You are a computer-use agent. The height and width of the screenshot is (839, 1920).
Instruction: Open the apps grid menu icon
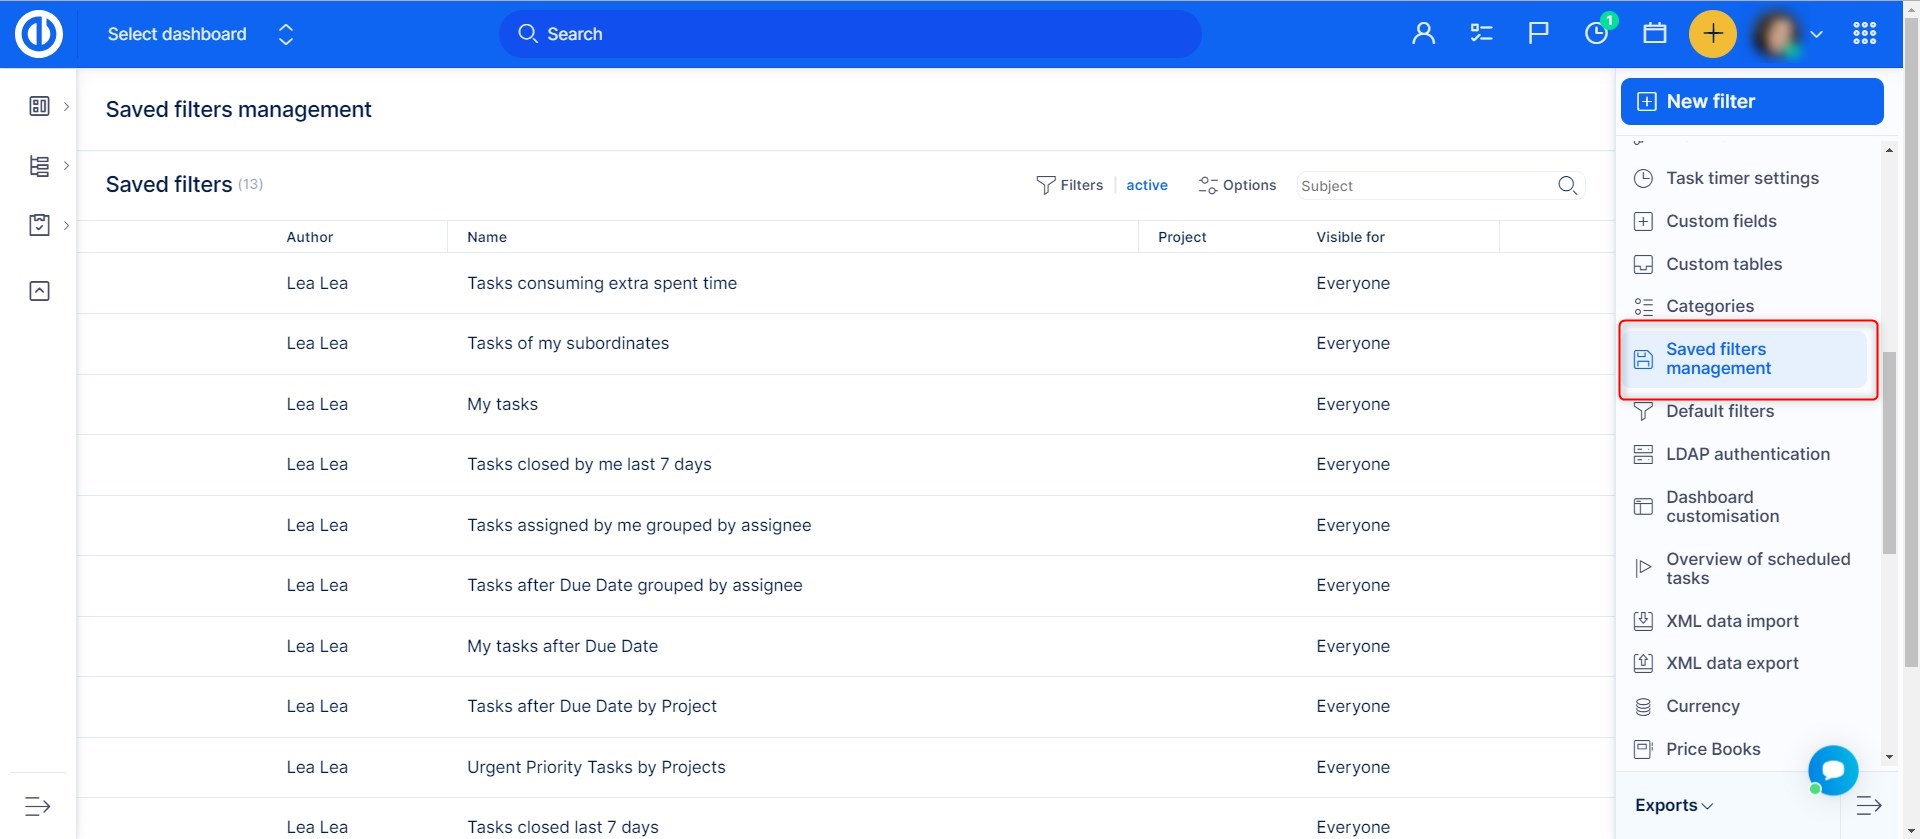point(1864,34)
